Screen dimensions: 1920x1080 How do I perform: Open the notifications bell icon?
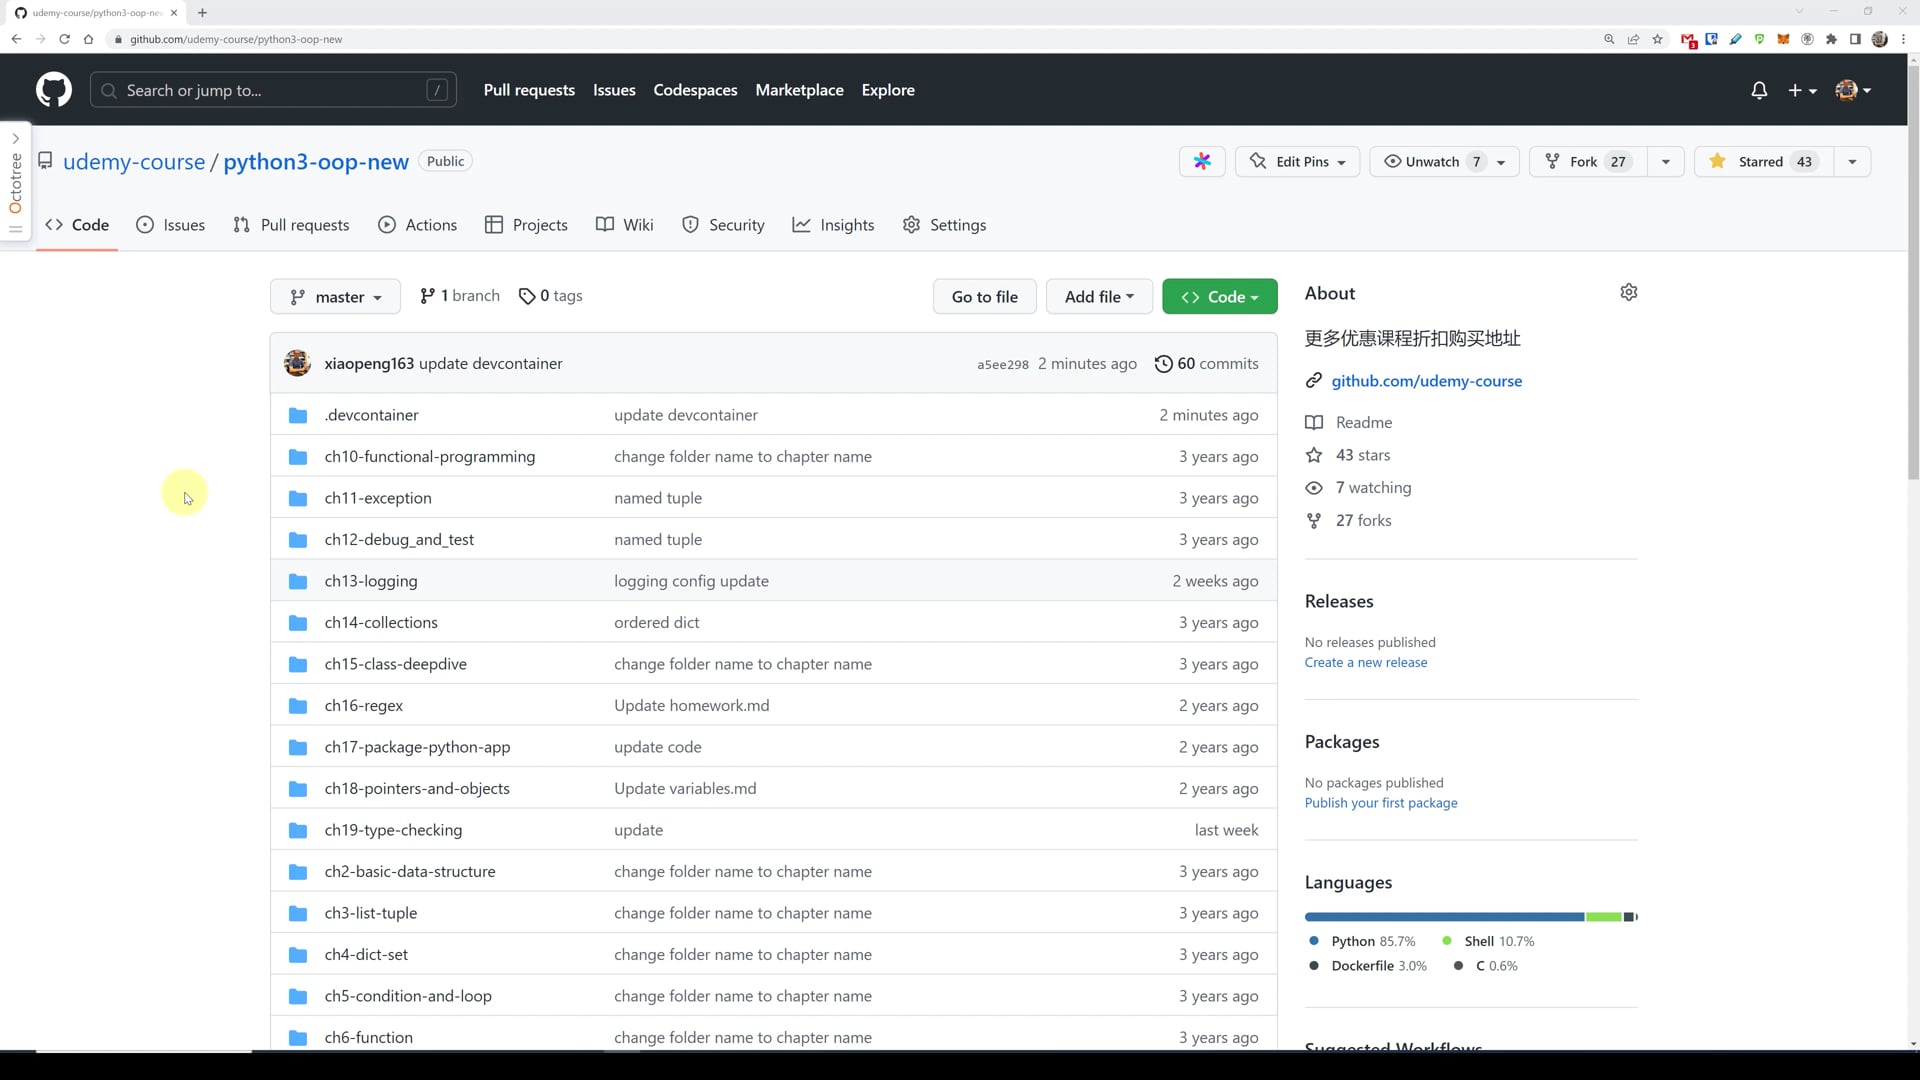coord(1759,90)
